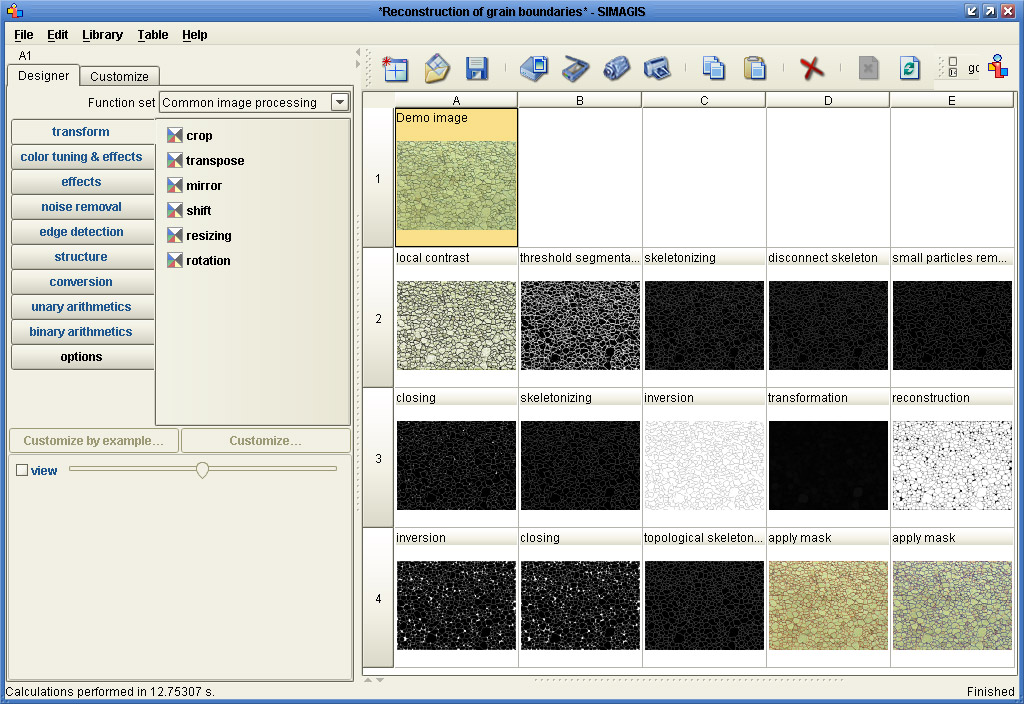Image resolution: width=1024 pixels, height=704 pixels.
Task: Click the green refresh recalculate icon
Action: [909, 68]
